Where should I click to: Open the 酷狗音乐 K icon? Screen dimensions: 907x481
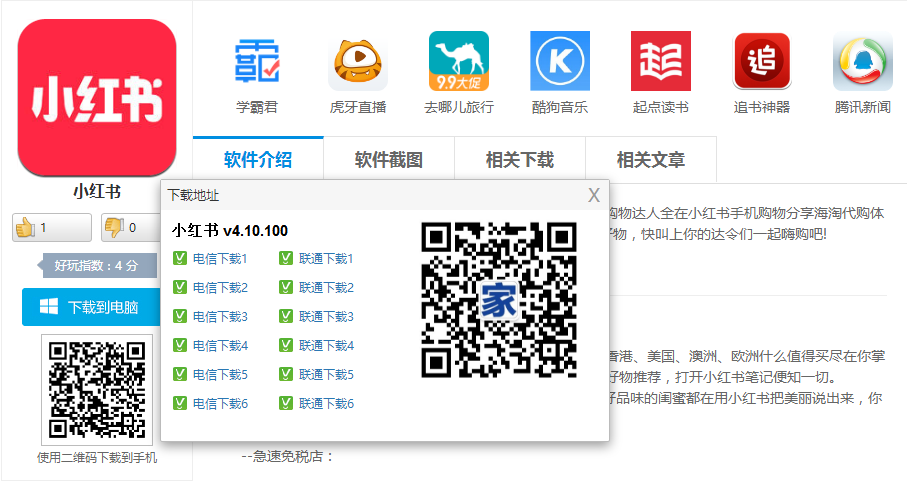pos(560,61)
